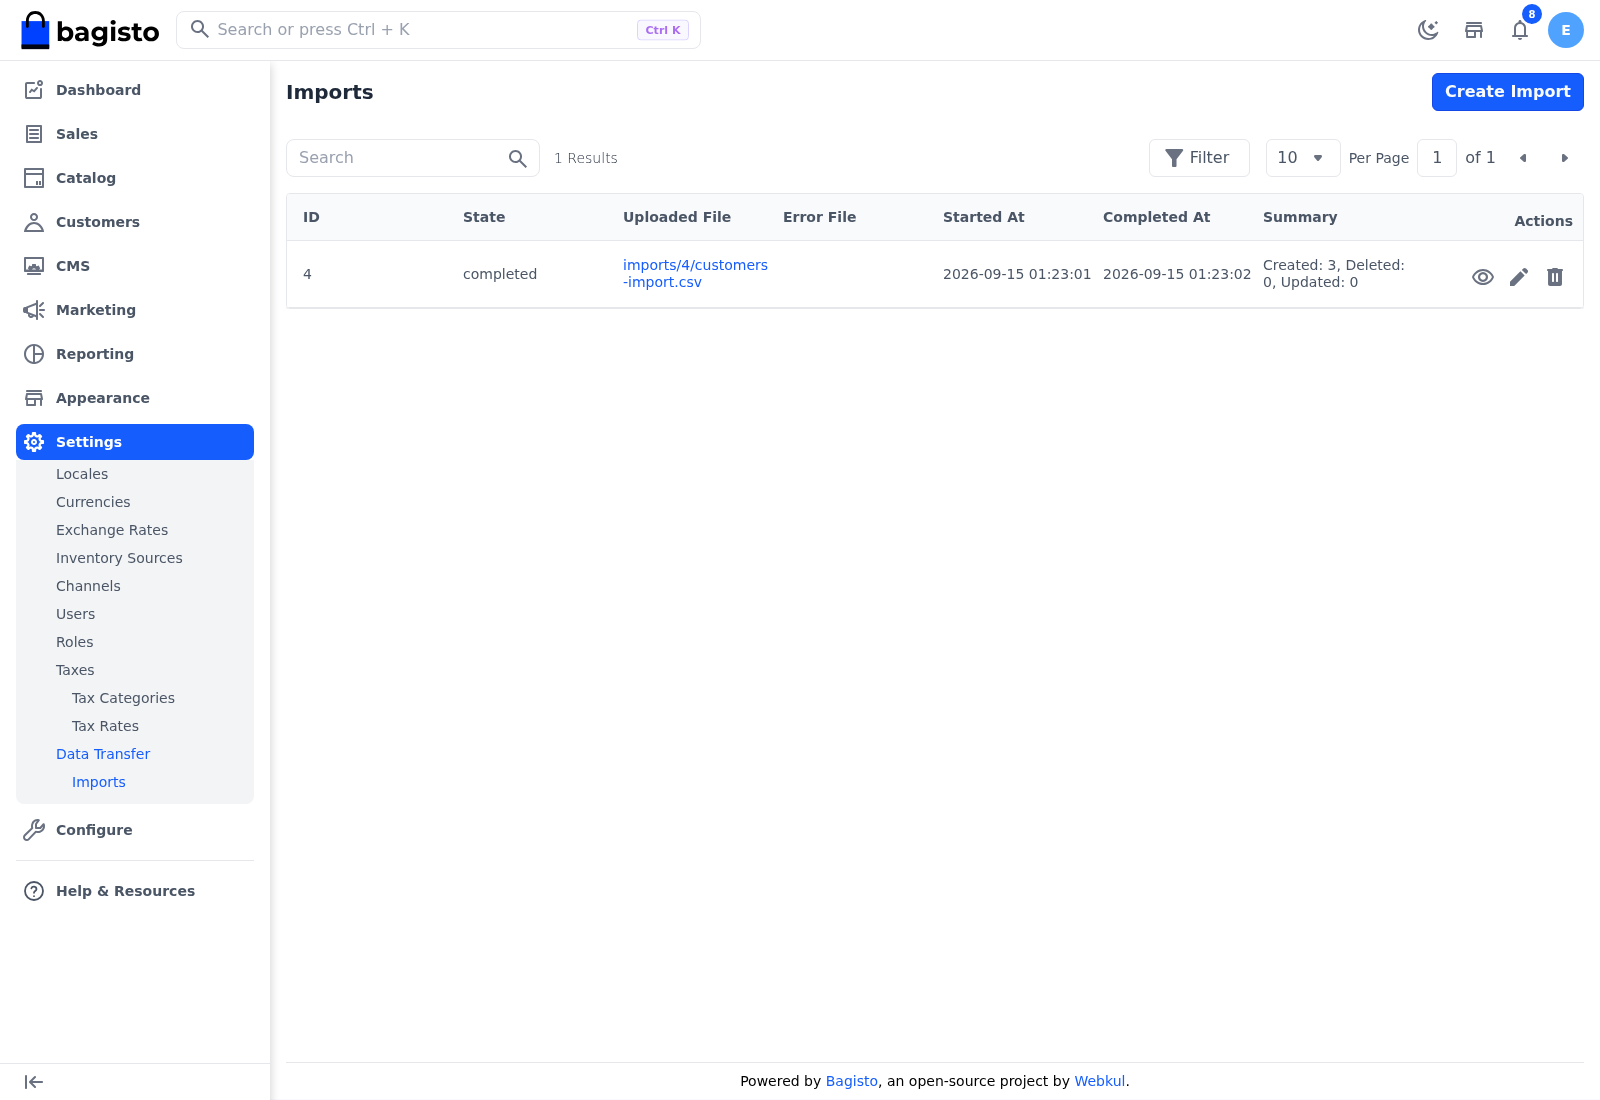1600x1100 pixels.
Task: Click the Create Import button
Action: 1508,92
